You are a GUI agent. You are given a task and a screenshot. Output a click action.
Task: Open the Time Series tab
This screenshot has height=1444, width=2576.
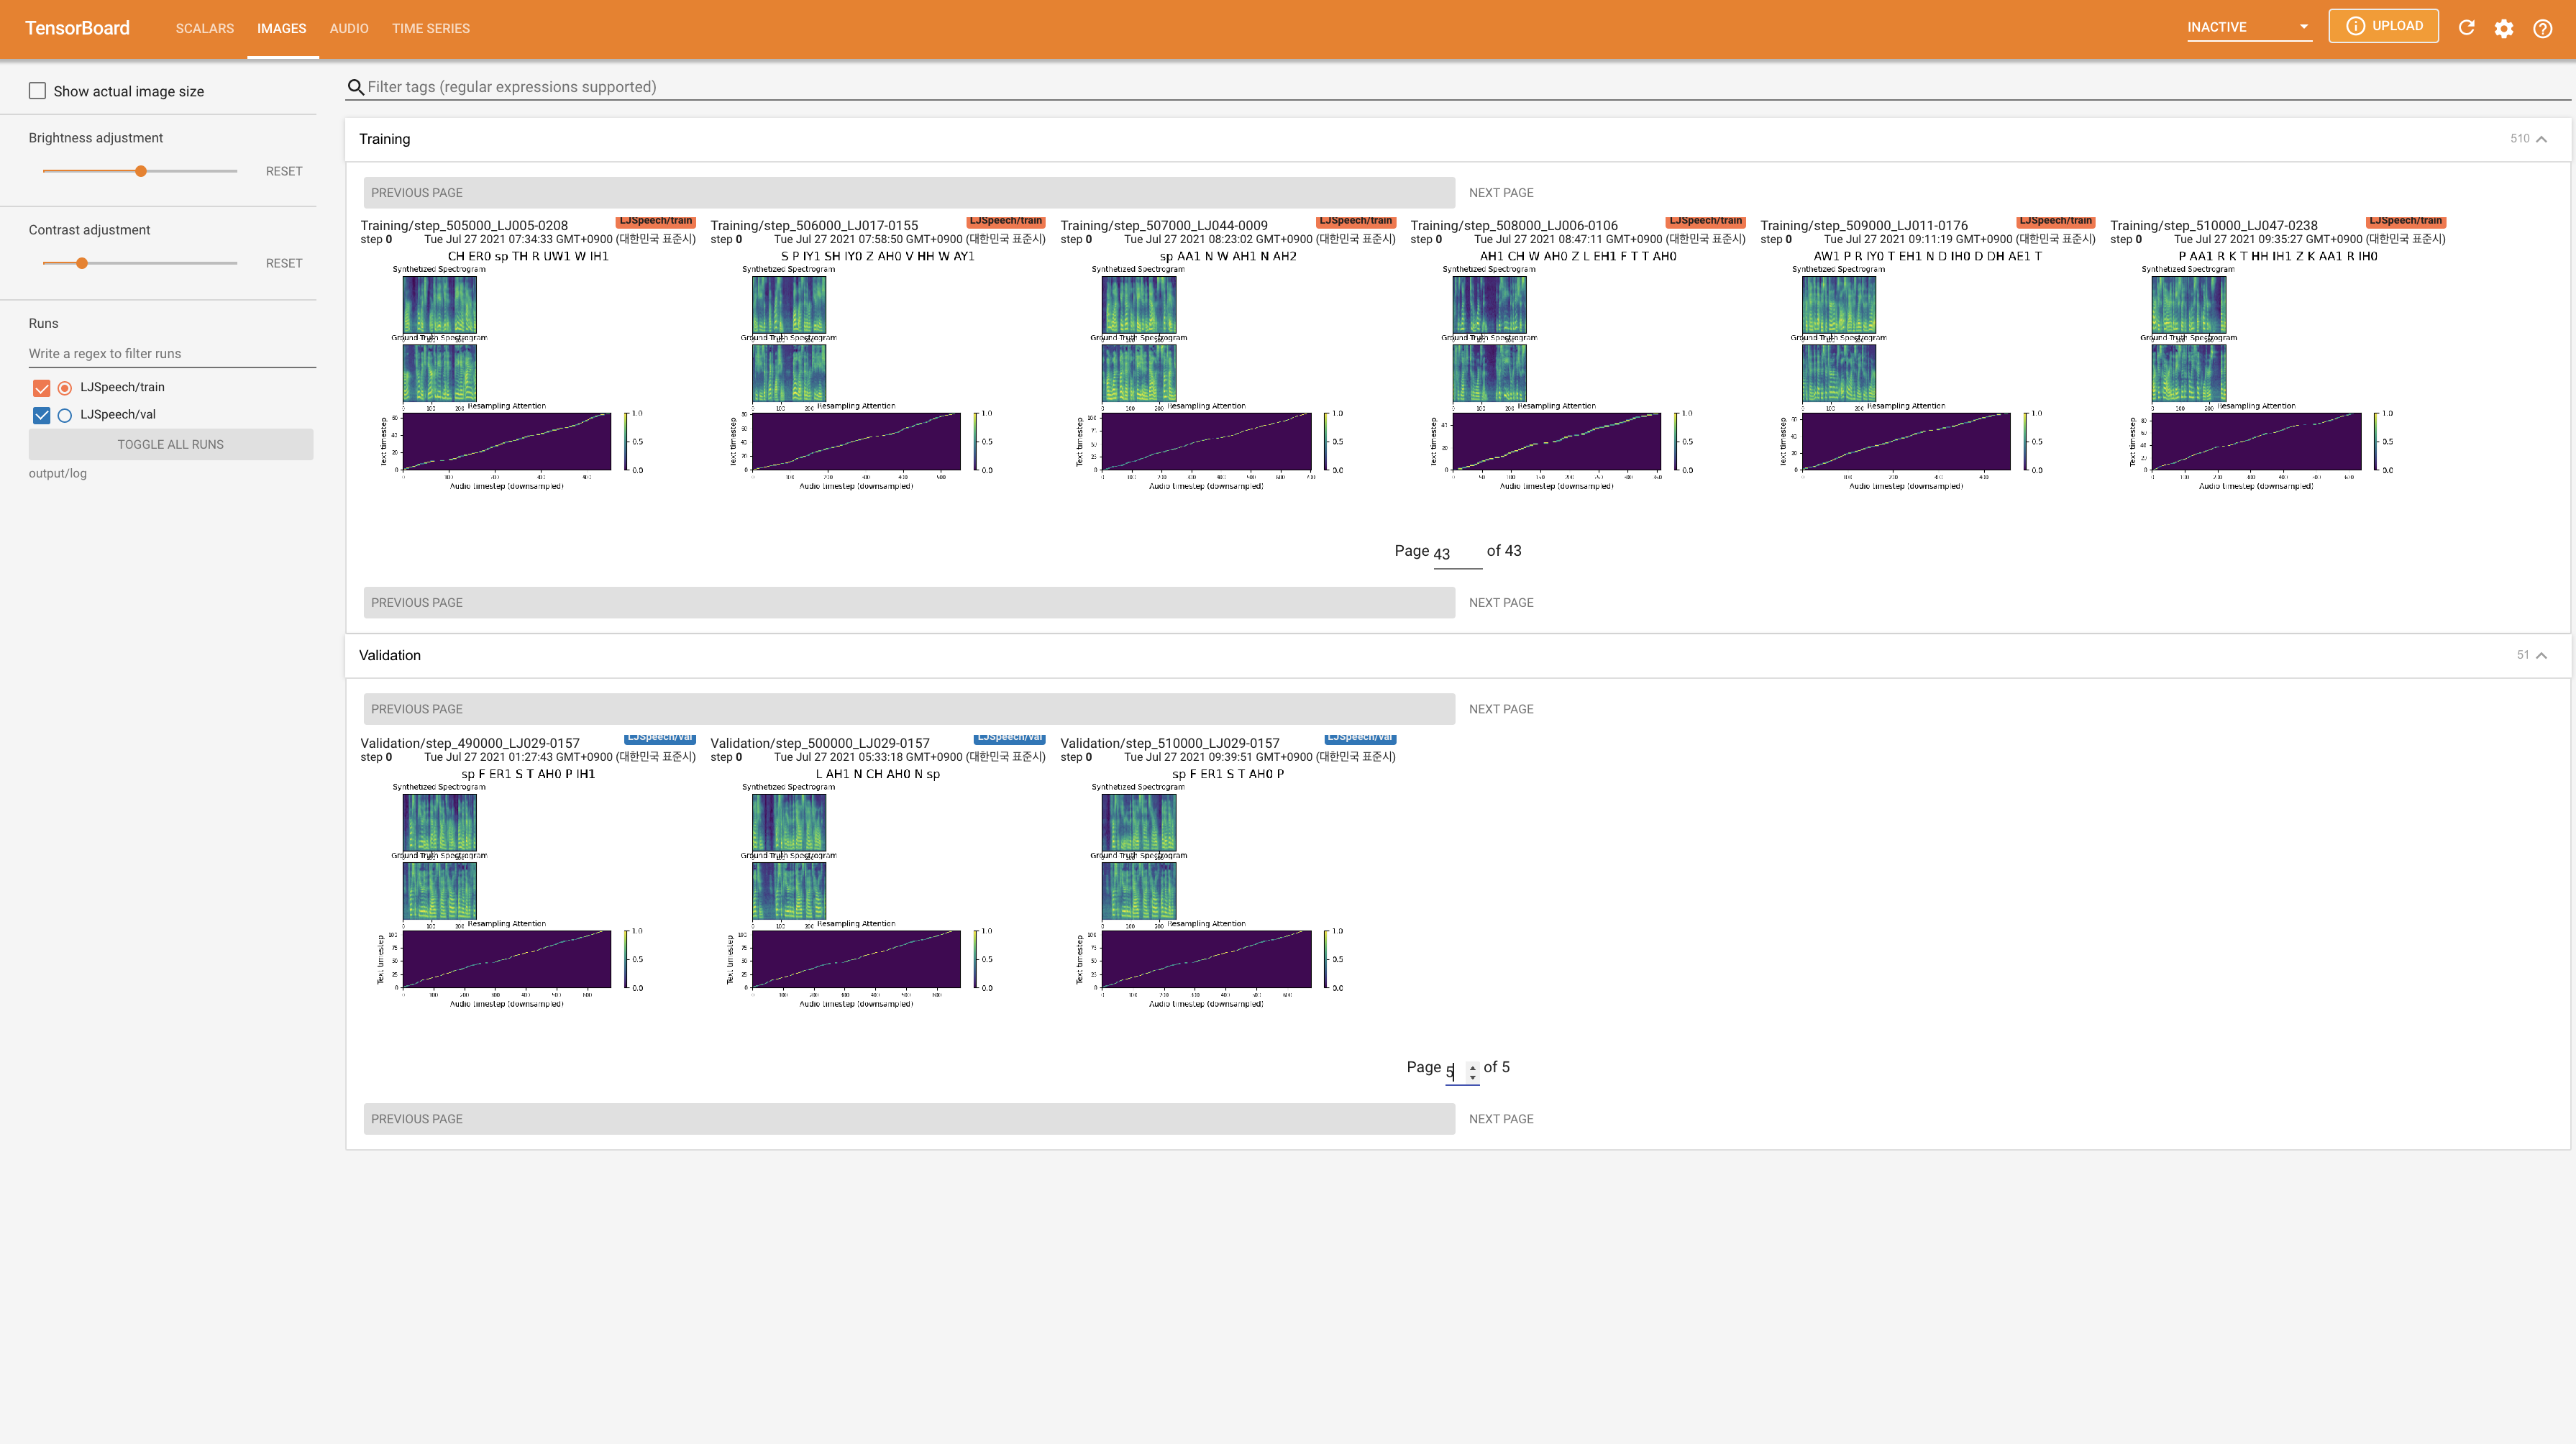pos(430,28)
